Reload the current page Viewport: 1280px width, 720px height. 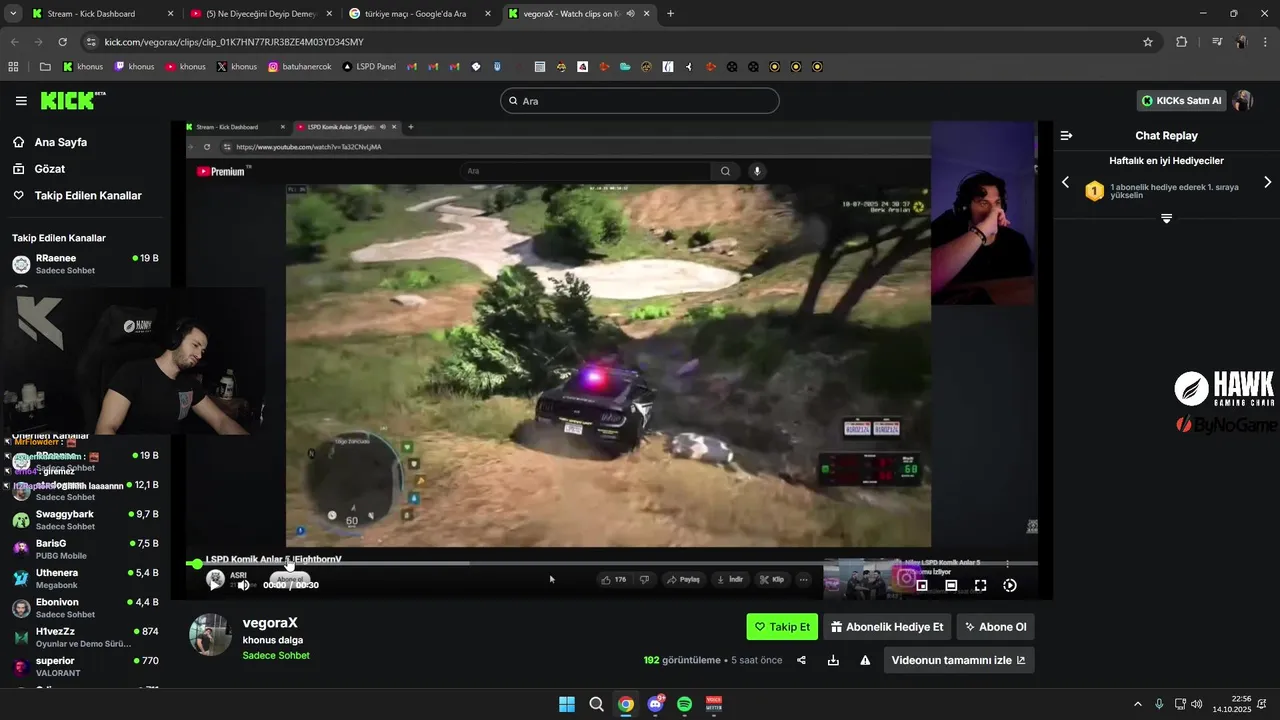63,42
